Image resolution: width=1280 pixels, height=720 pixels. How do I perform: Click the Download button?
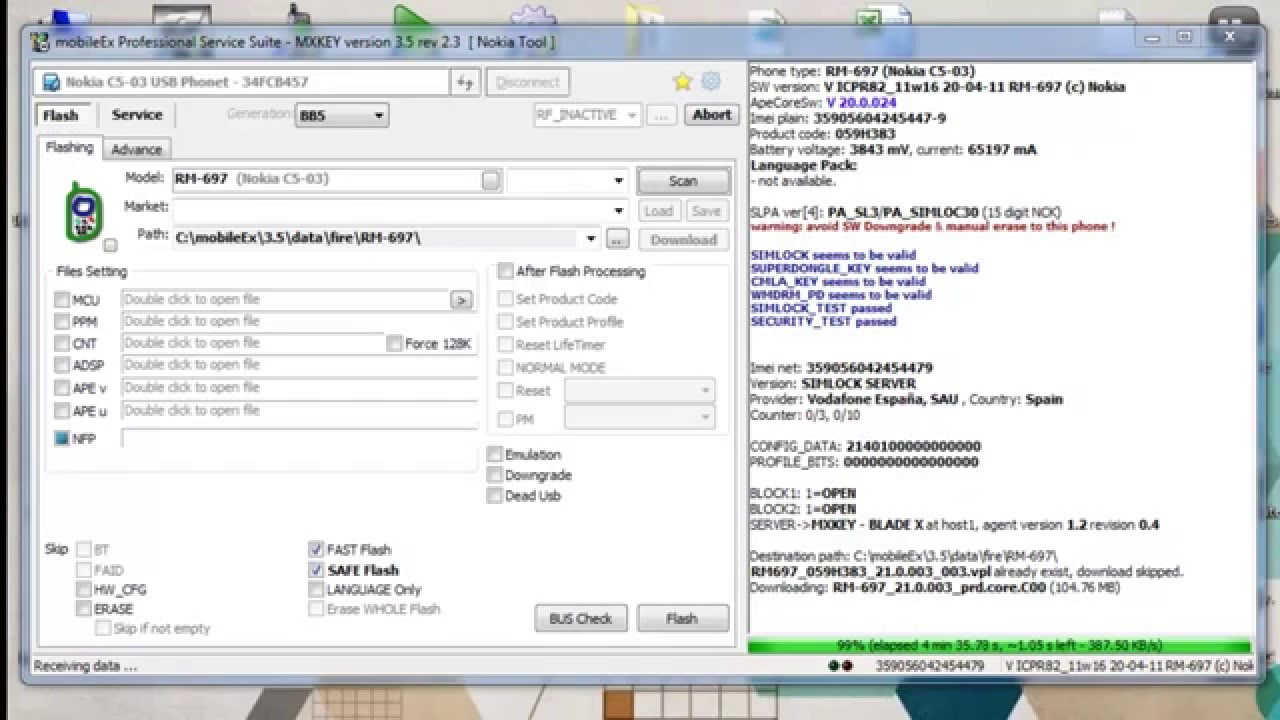coord(683,240)
